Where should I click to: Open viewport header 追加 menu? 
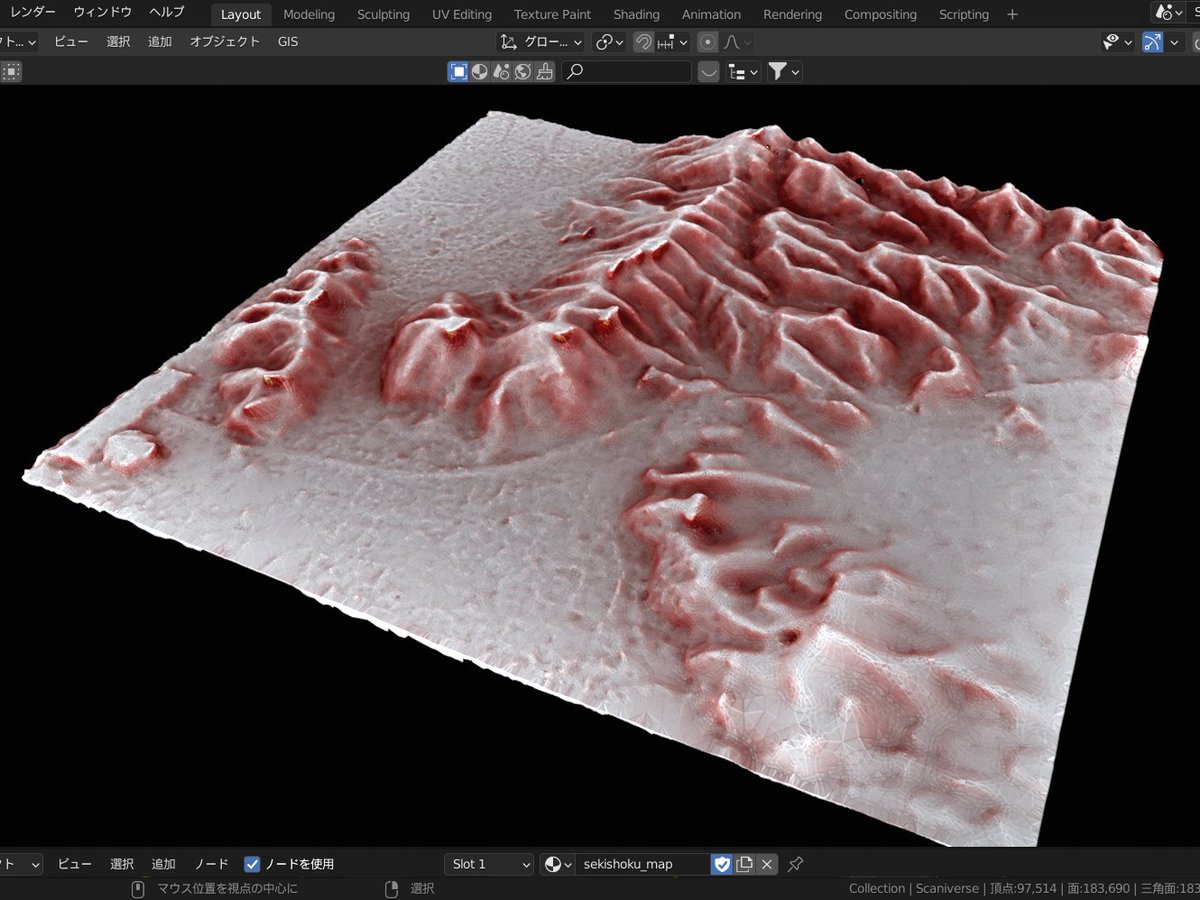[x=160, y=42]
